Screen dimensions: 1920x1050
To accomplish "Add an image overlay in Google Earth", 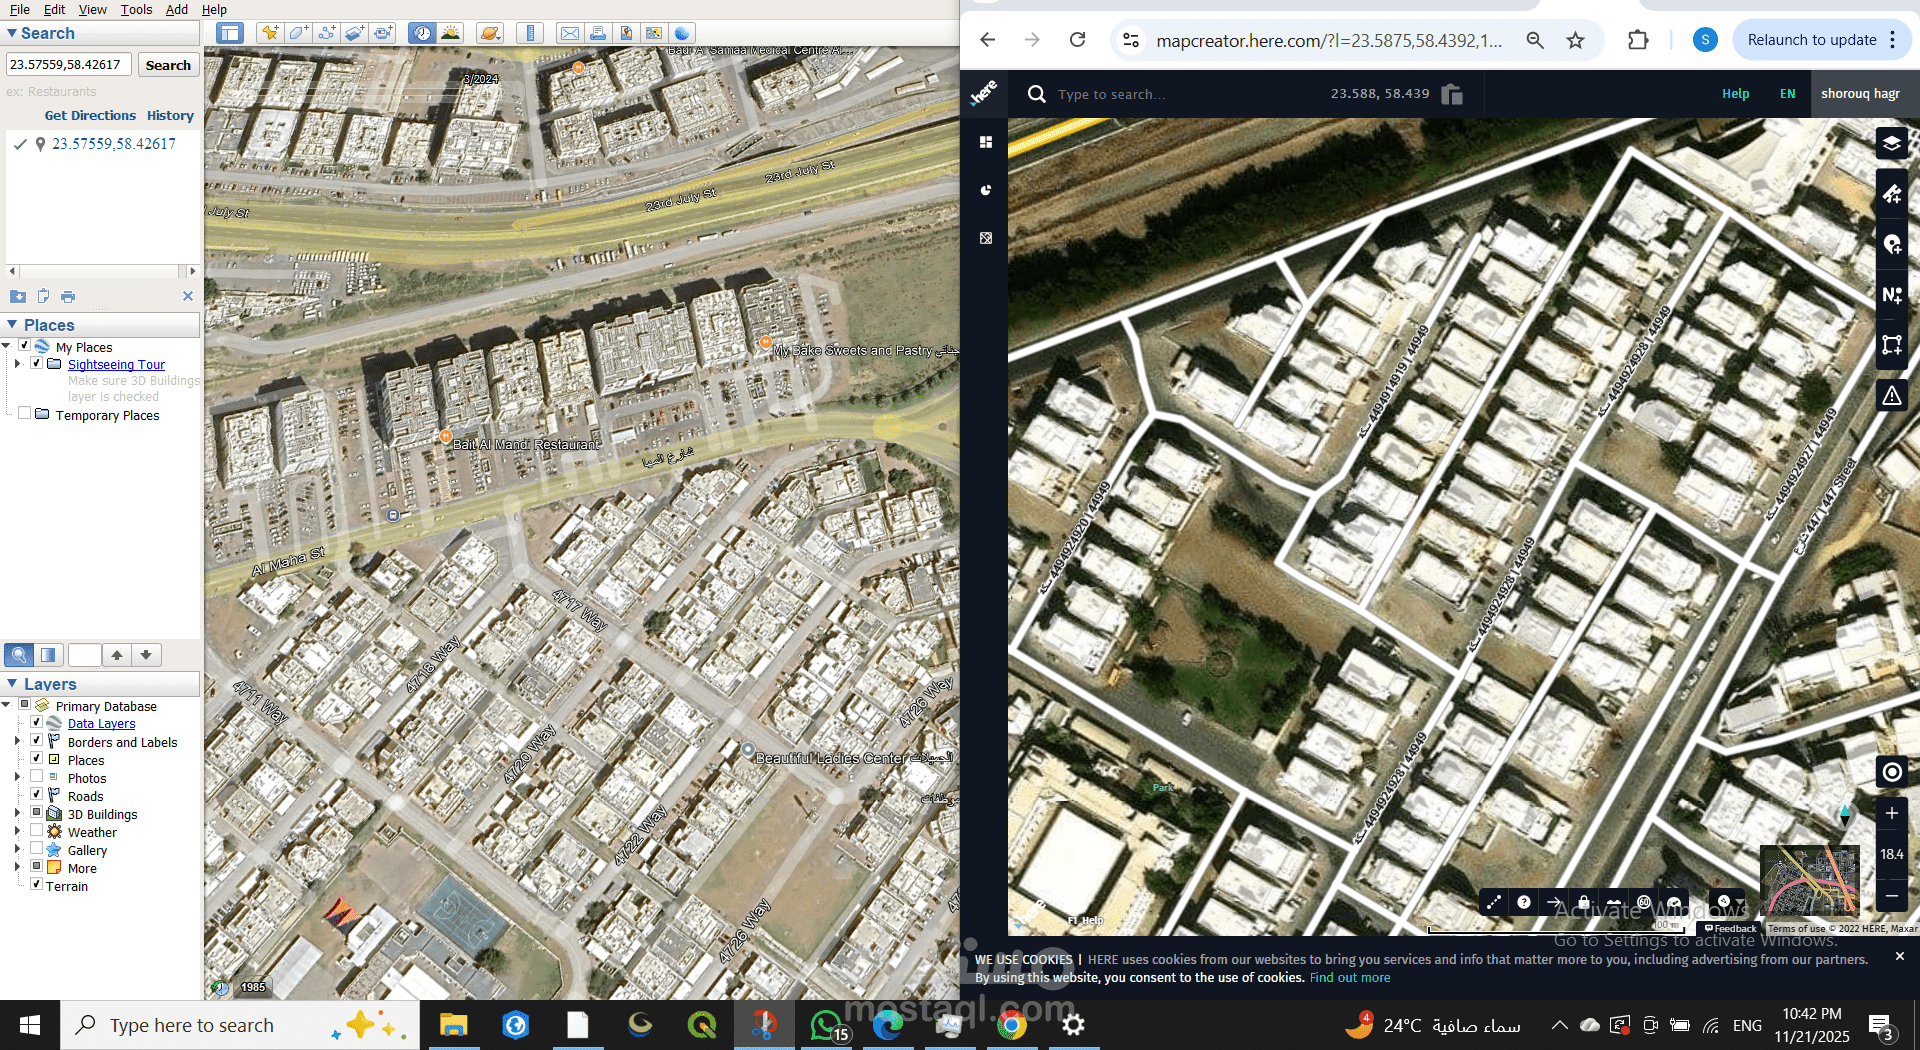I will [354, 33].
